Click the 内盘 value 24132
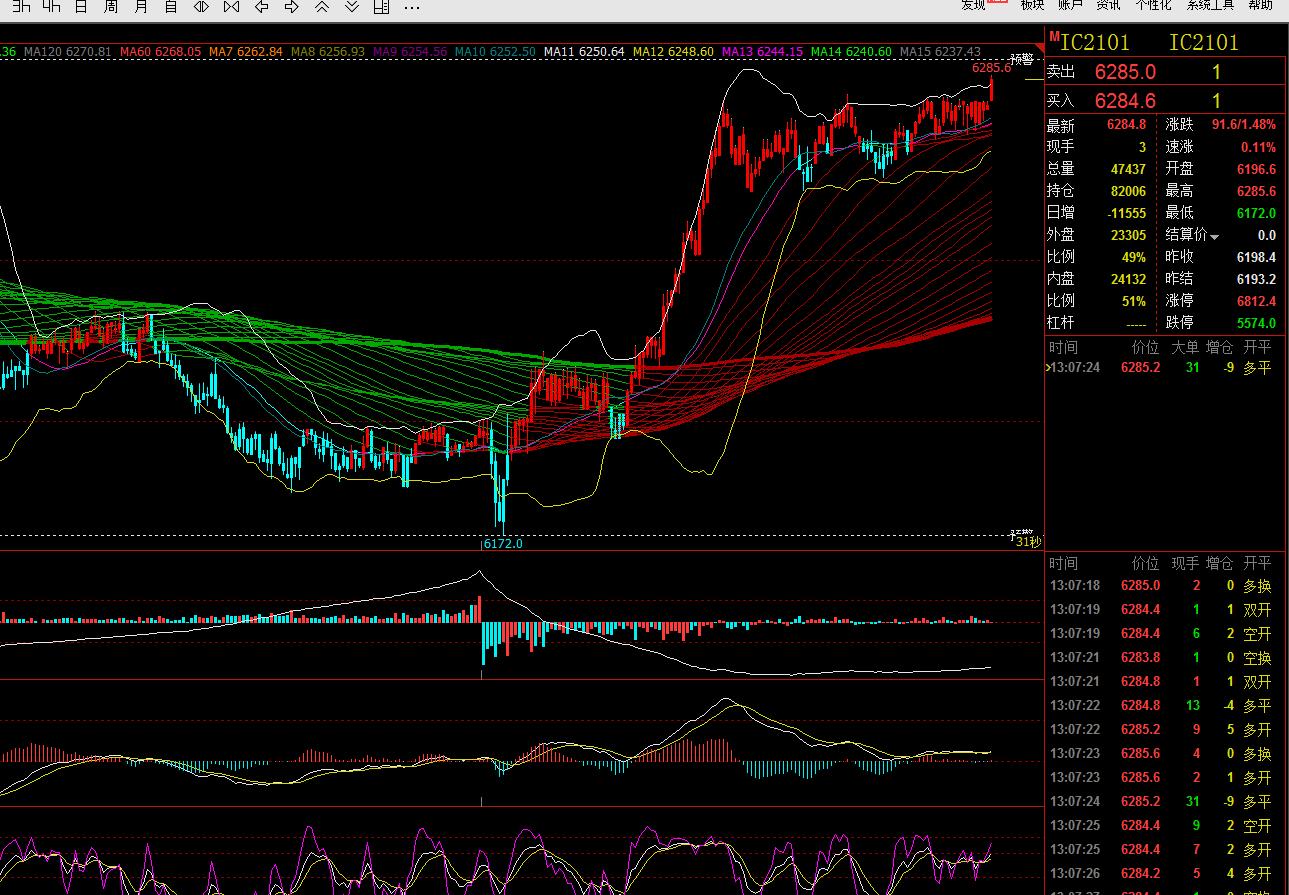This screenshot has height=895, width=1289. tap(1128, 279)
